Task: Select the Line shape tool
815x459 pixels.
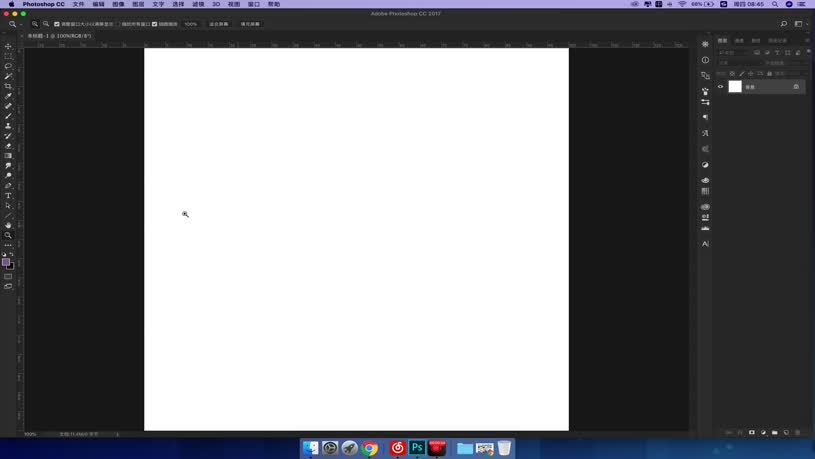Action: (x=8, y=216)
